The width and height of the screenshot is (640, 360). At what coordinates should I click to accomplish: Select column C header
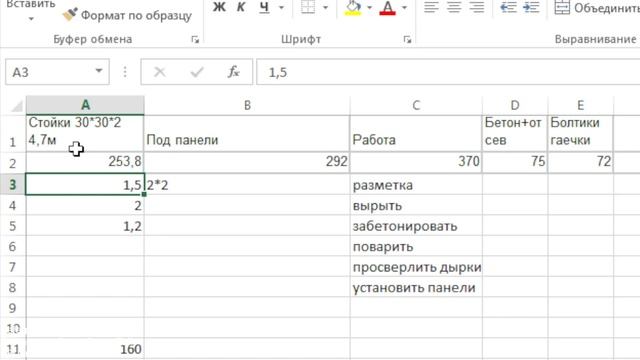coord(416,105)
